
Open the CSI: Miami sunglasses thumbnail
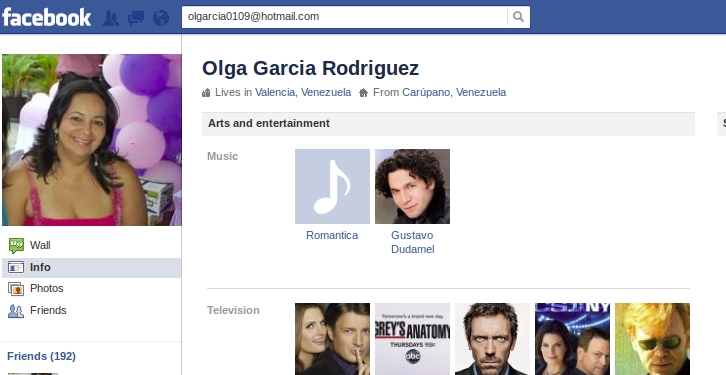[x=652, y=339]
